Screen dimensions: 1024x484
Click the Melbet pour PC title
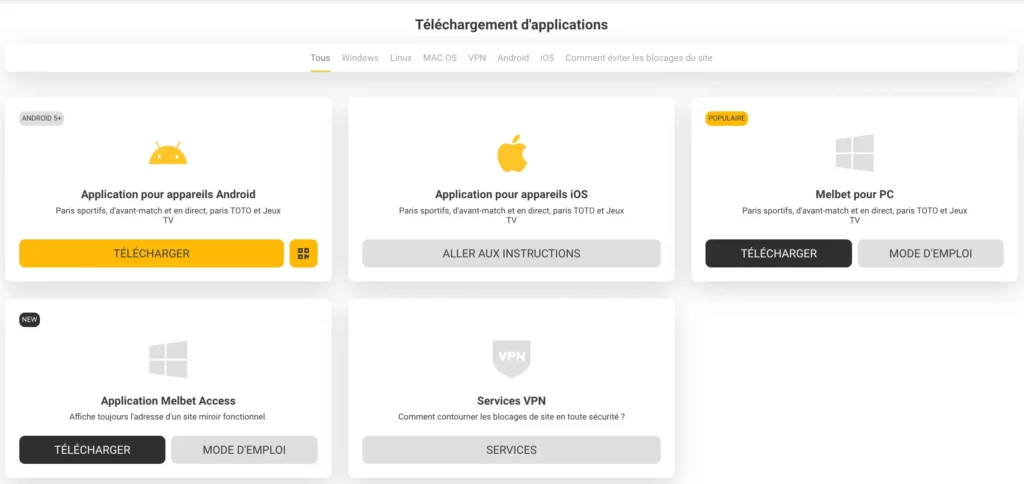point(854,195)
